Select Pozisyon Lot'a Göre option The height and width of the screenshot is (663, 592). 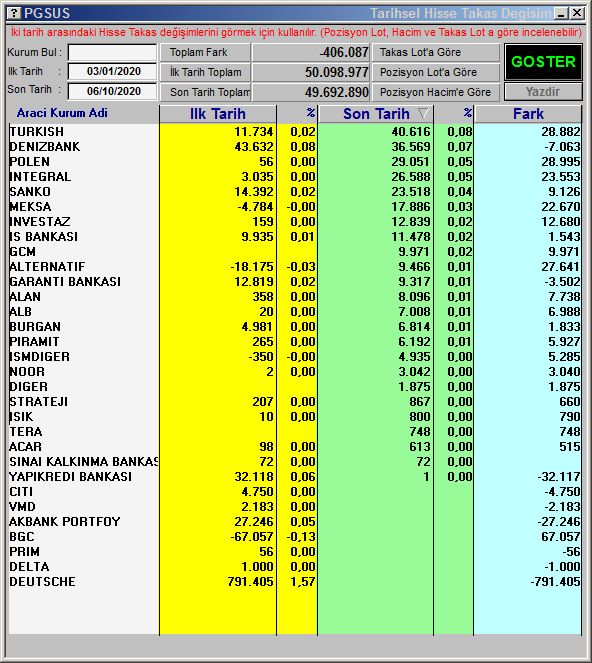click(436, 72)
